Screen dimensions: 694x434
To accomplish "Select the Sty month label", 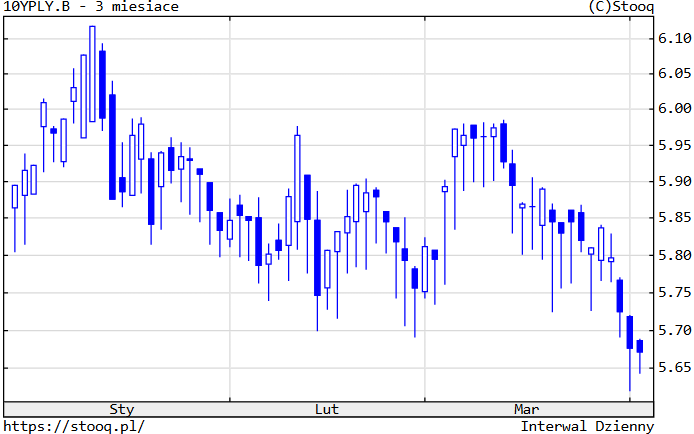I will pyautogui.click(x=121, y=409).
